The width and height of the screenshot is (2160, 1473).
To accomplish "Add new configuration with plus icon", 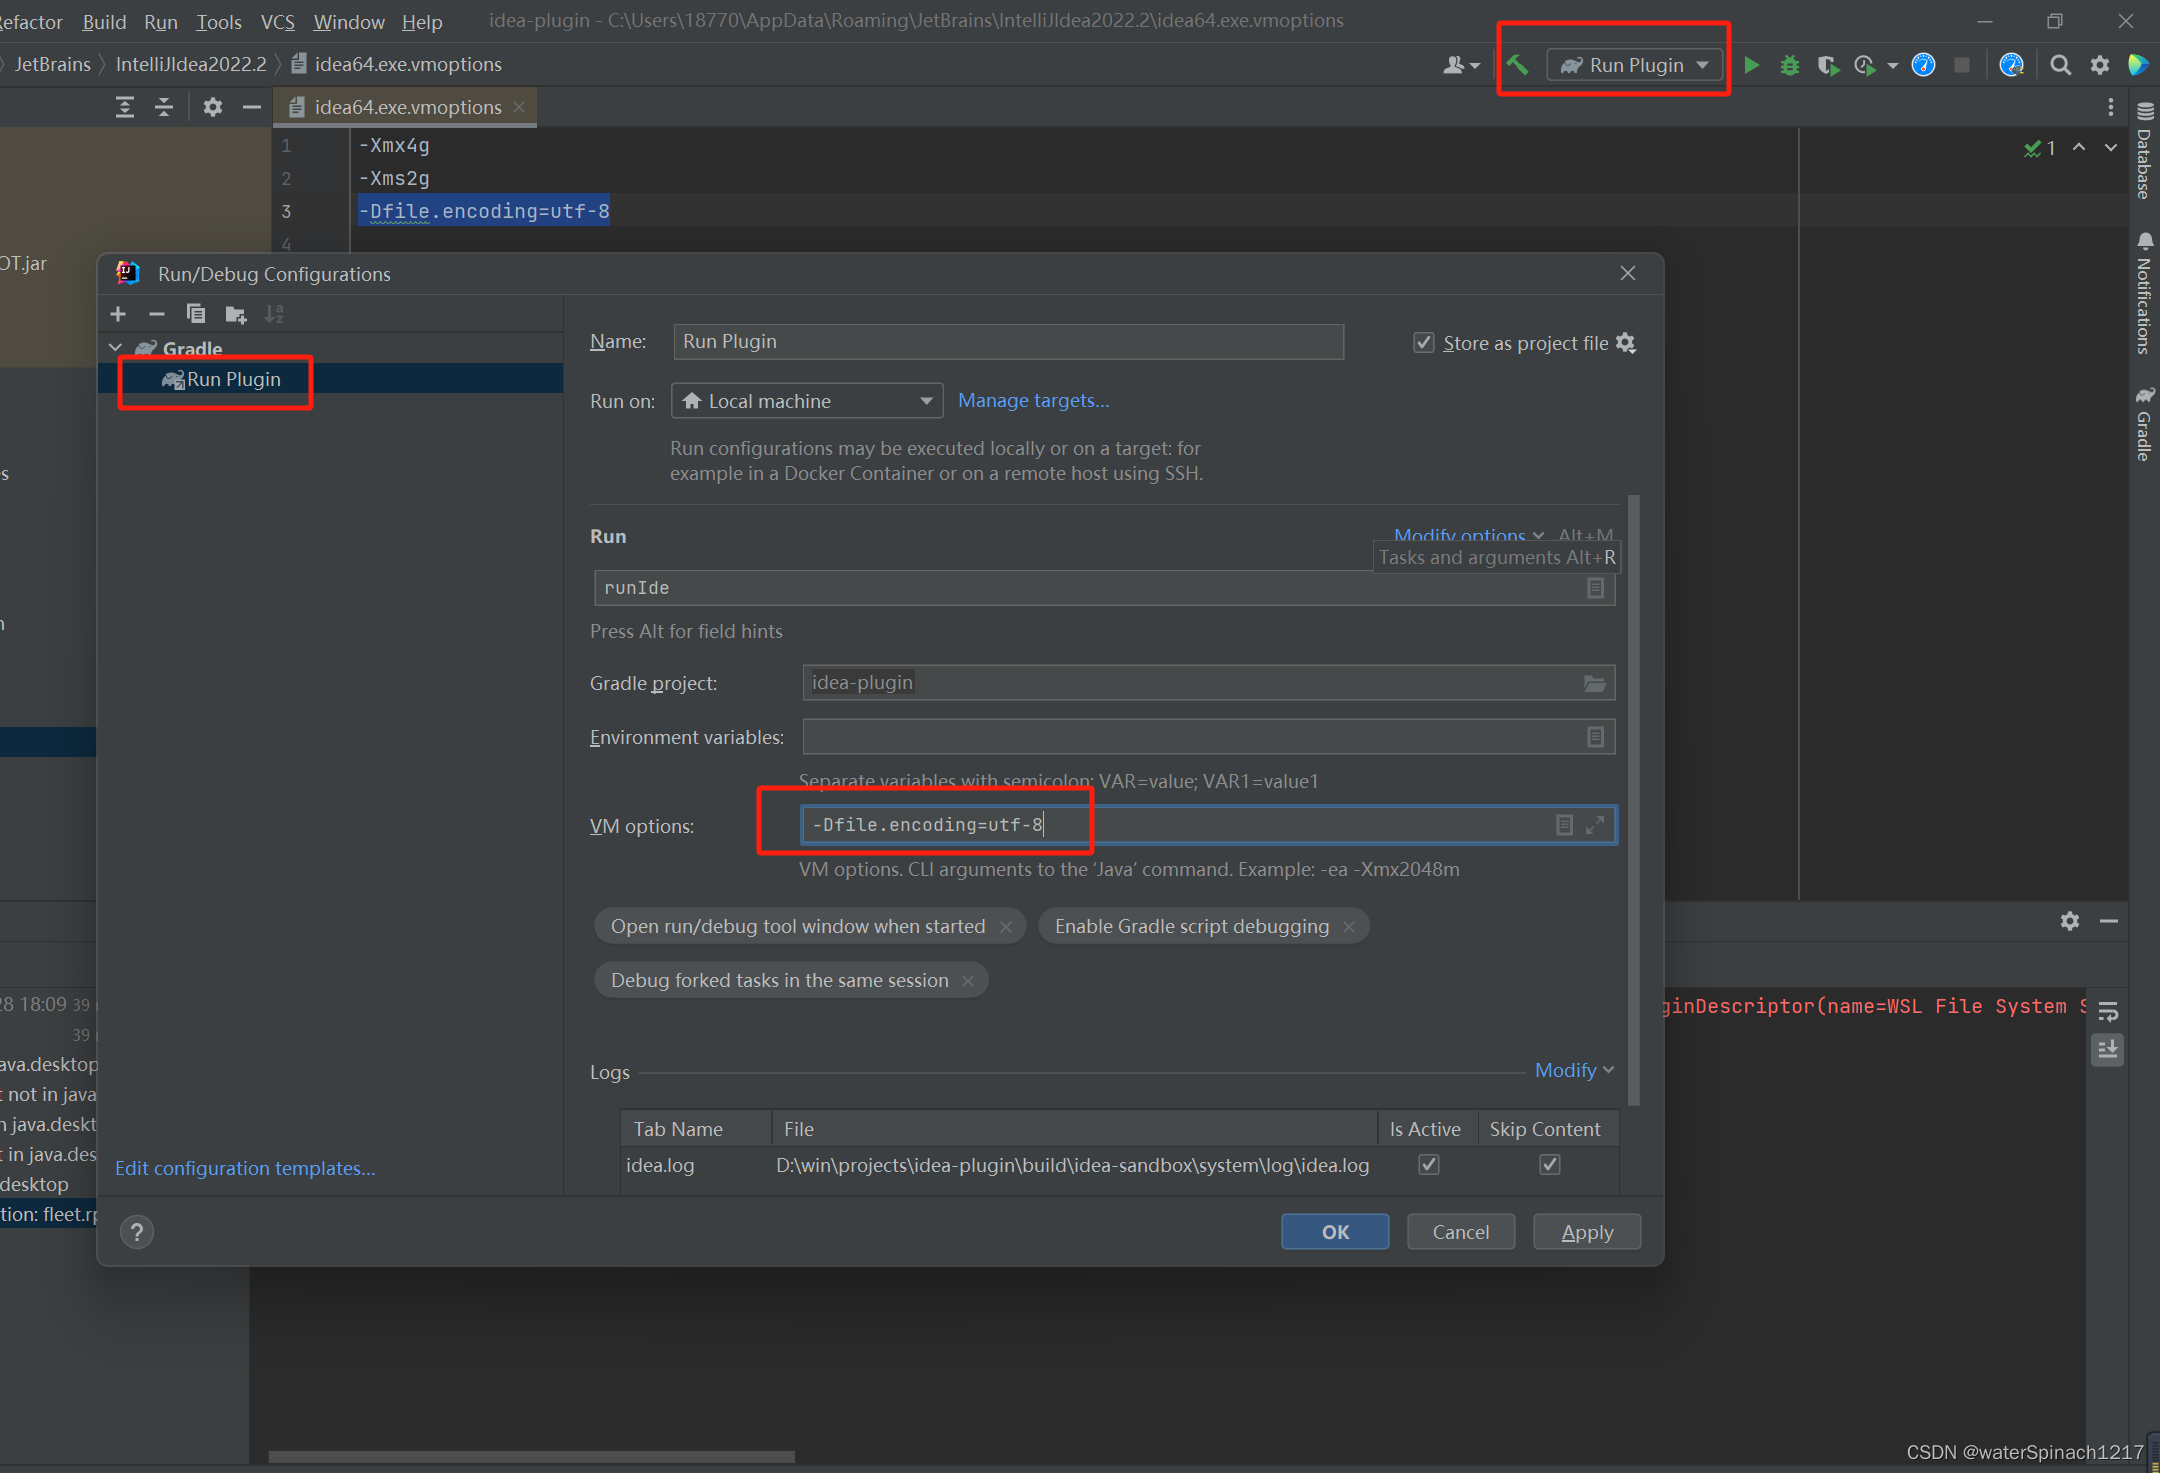I will [x=118, y=314].
